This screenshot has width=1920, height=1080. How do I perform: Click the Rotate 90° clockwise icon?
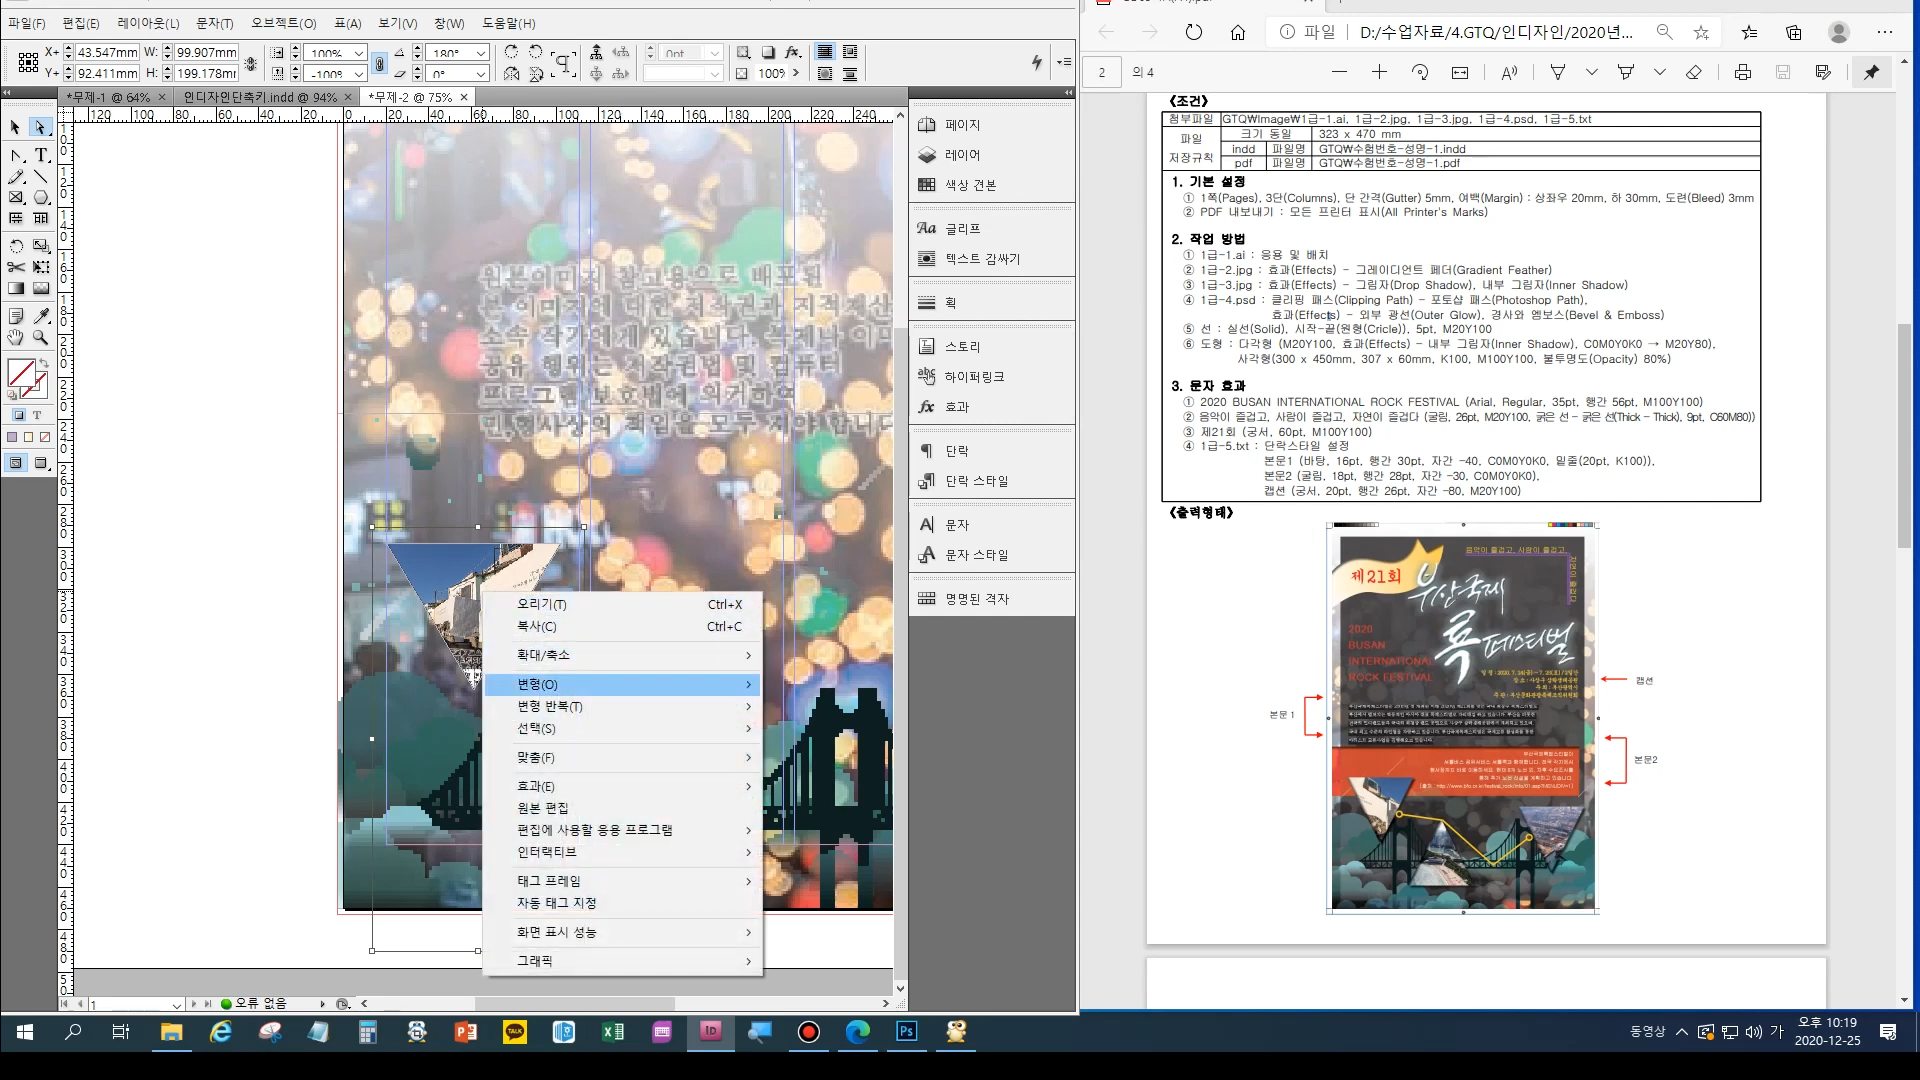(x=511, y=52)
